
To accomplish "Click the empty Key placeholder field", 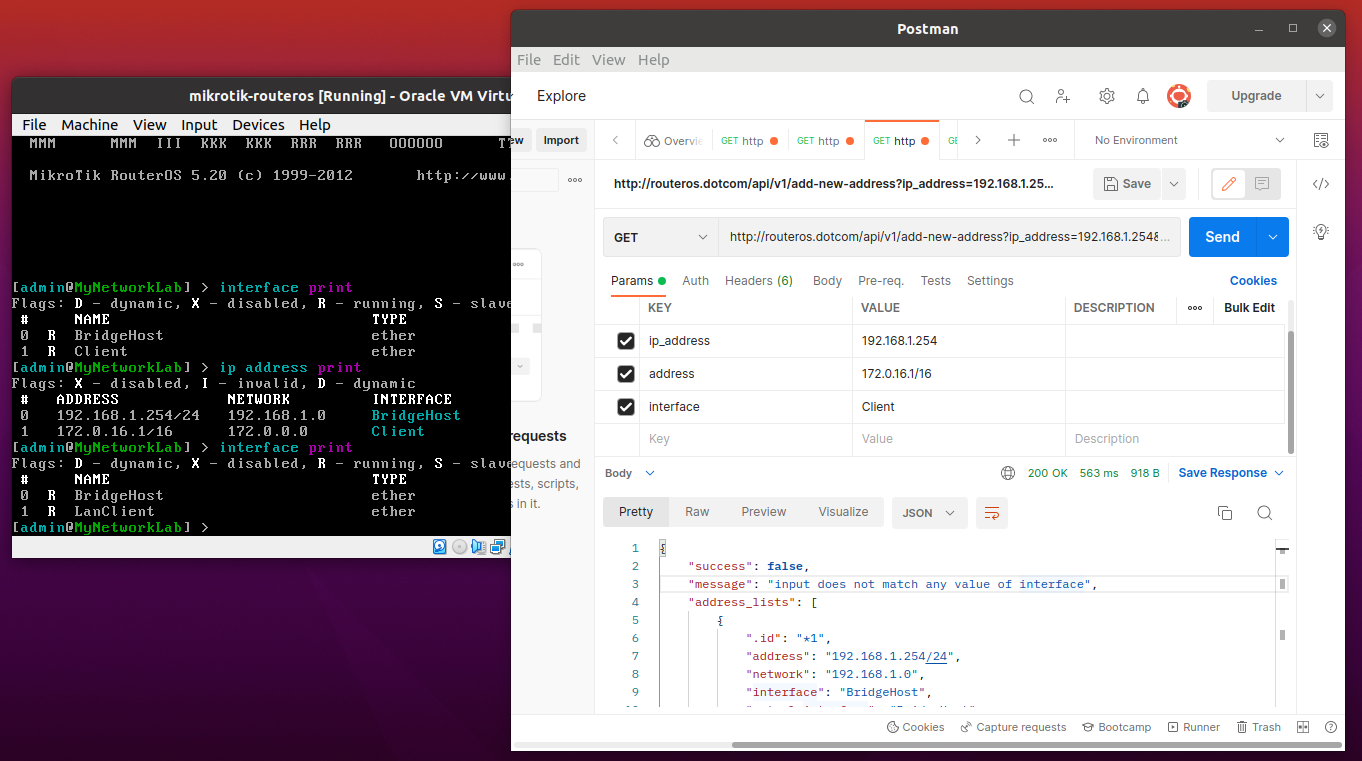I will pos(746,439).
